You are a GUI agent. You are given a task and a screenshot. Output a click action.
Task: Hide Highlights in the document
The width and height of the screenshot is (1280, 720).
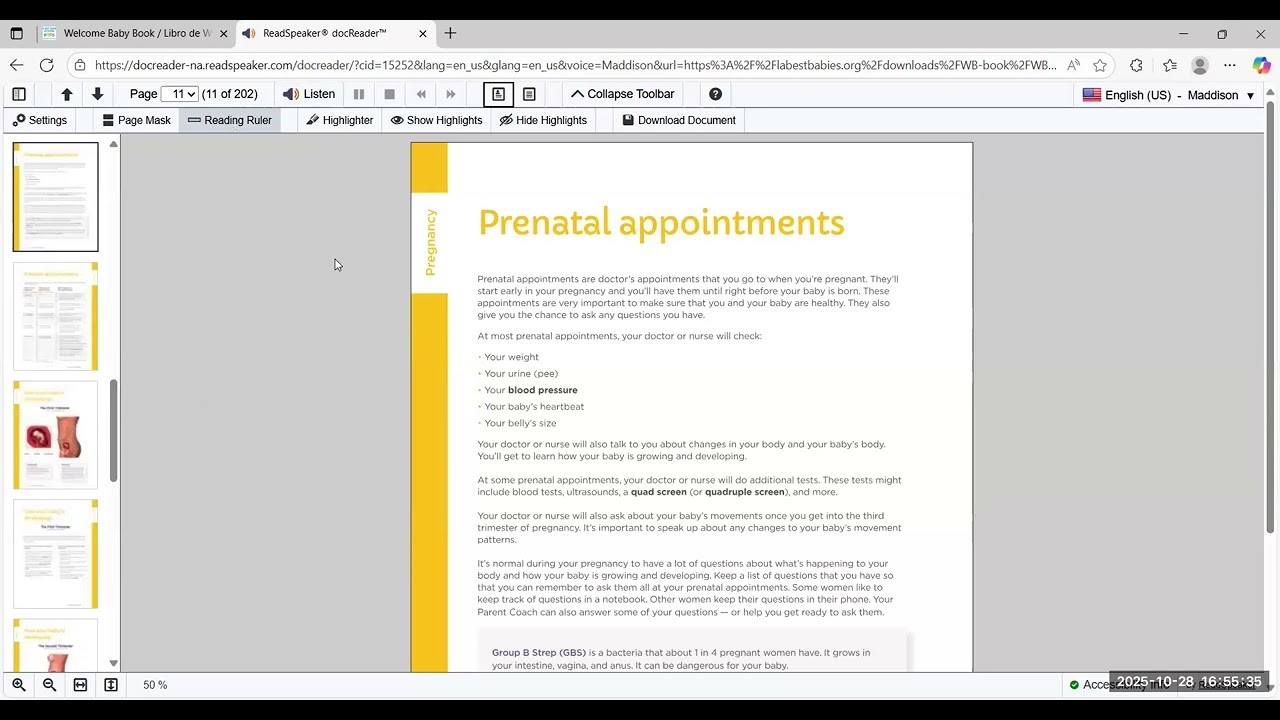click(x=543, y=120)
